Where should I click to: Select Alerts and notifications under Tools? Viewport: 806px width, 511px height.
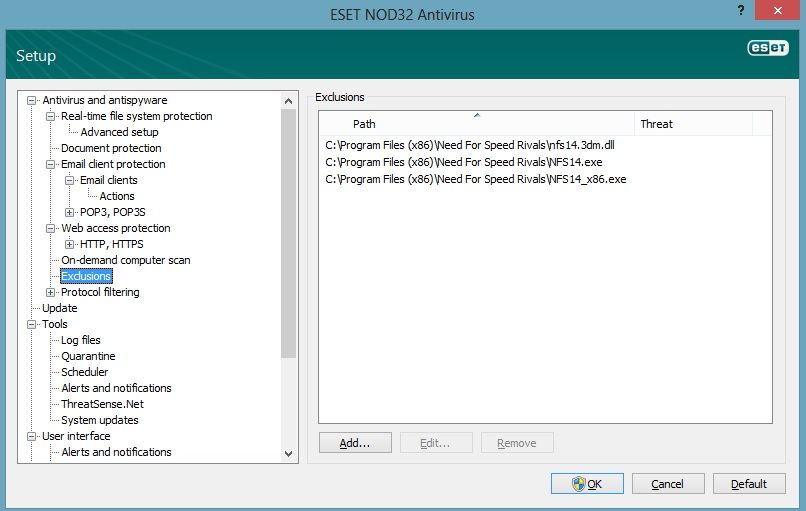[x=116, y=388]
